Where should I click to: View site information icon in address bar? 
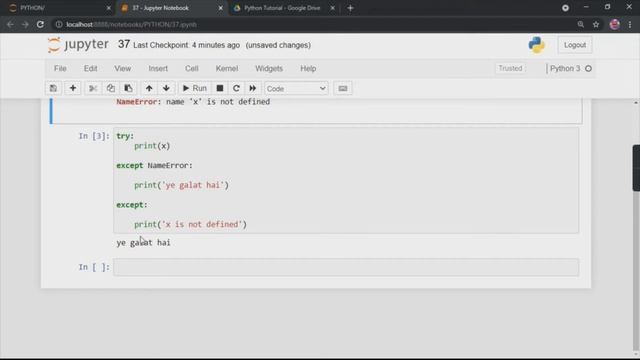click(59, 24)
